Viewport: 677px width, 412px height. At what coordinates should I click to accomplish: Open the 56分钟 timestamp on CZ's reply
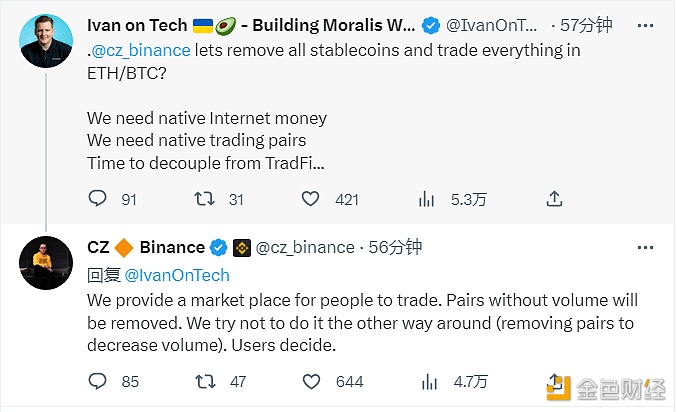click(x=396, y=247)
